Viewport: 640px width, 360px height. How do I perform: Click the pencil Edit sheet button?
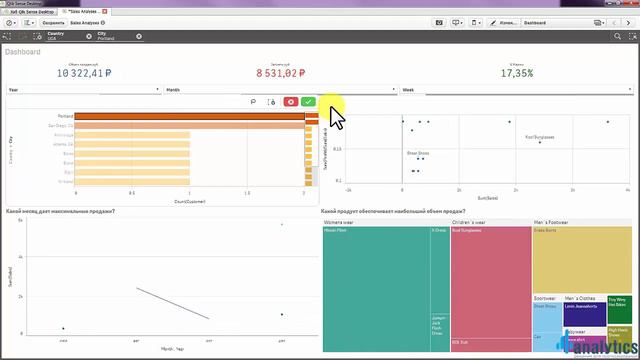tap(503, 23)
